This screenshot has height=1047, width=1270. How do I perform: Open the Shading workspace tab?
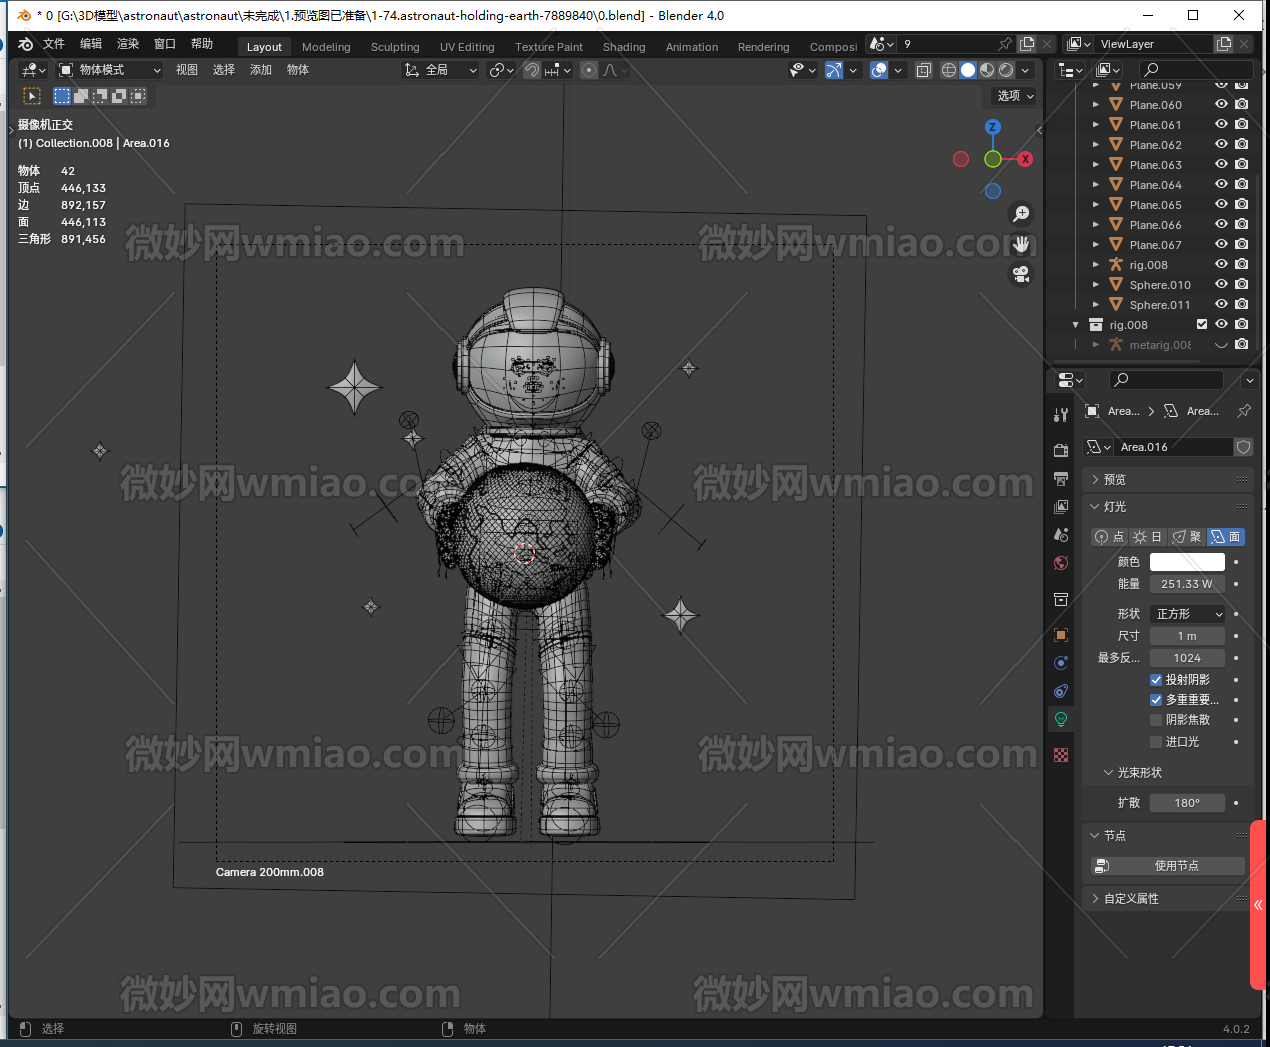(x=624, y=47)
